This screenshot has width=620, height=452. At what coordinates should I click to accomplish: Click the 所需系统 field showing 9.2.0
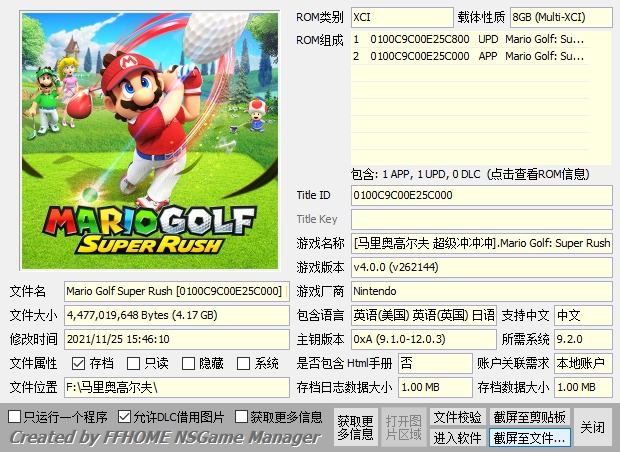pos(583,339)
